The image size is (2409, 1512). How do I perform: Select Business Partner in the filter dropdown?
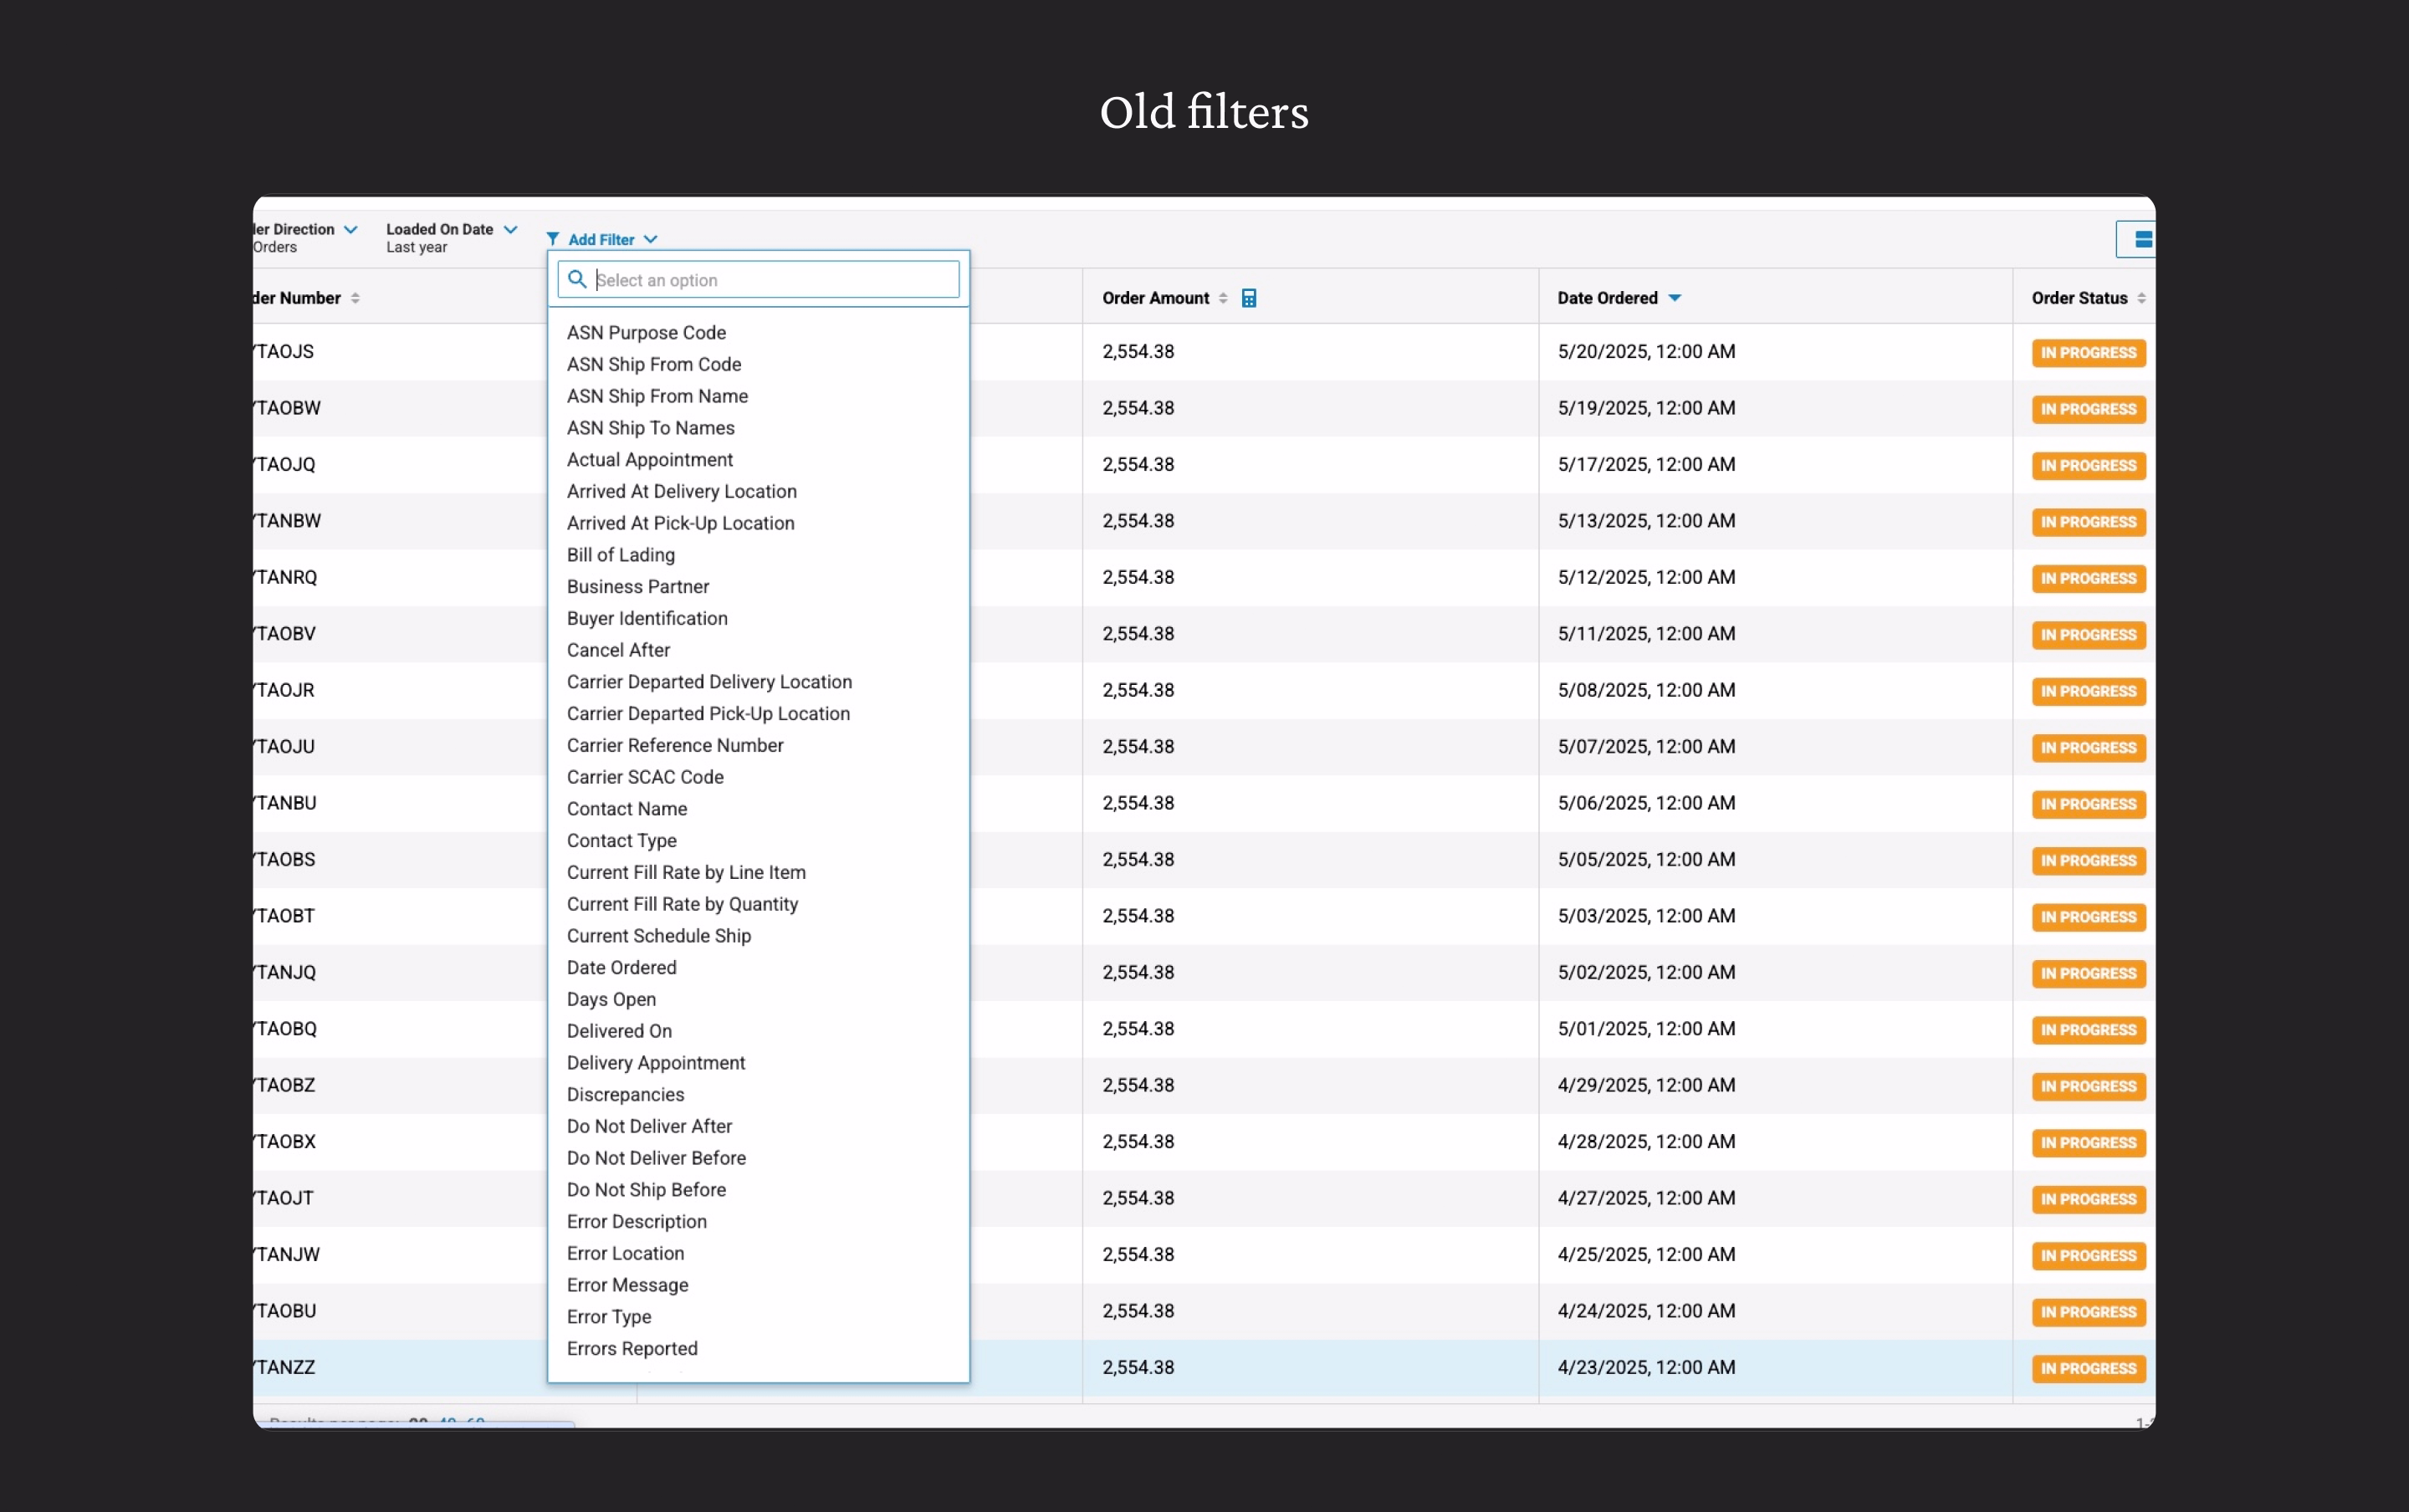[x=637, y=586]
